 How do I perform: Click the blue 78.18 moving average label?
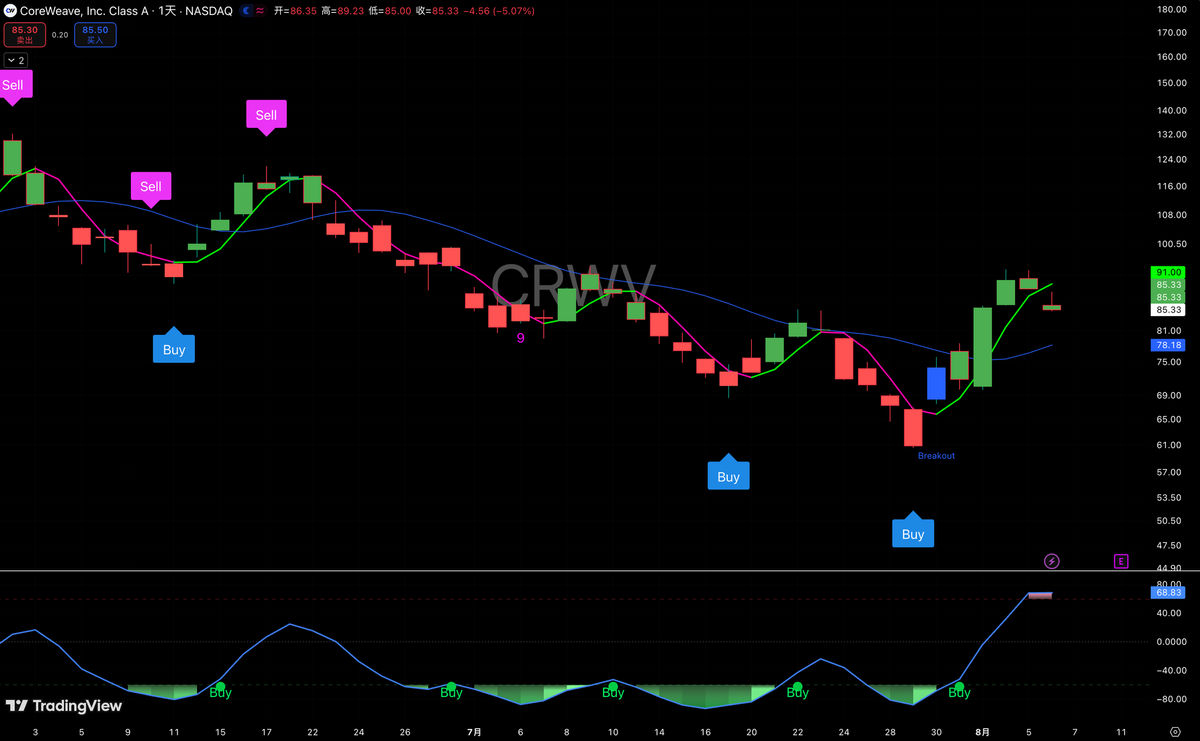(1169, 345)
